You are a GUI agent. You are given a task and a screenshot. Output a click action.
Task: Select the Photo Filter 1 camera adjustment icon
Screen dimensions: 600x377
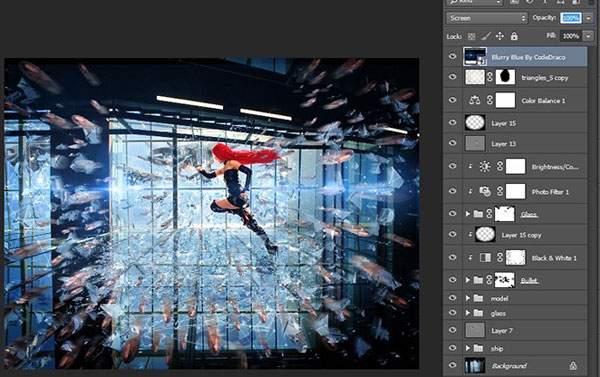click(x=485, y=191)
